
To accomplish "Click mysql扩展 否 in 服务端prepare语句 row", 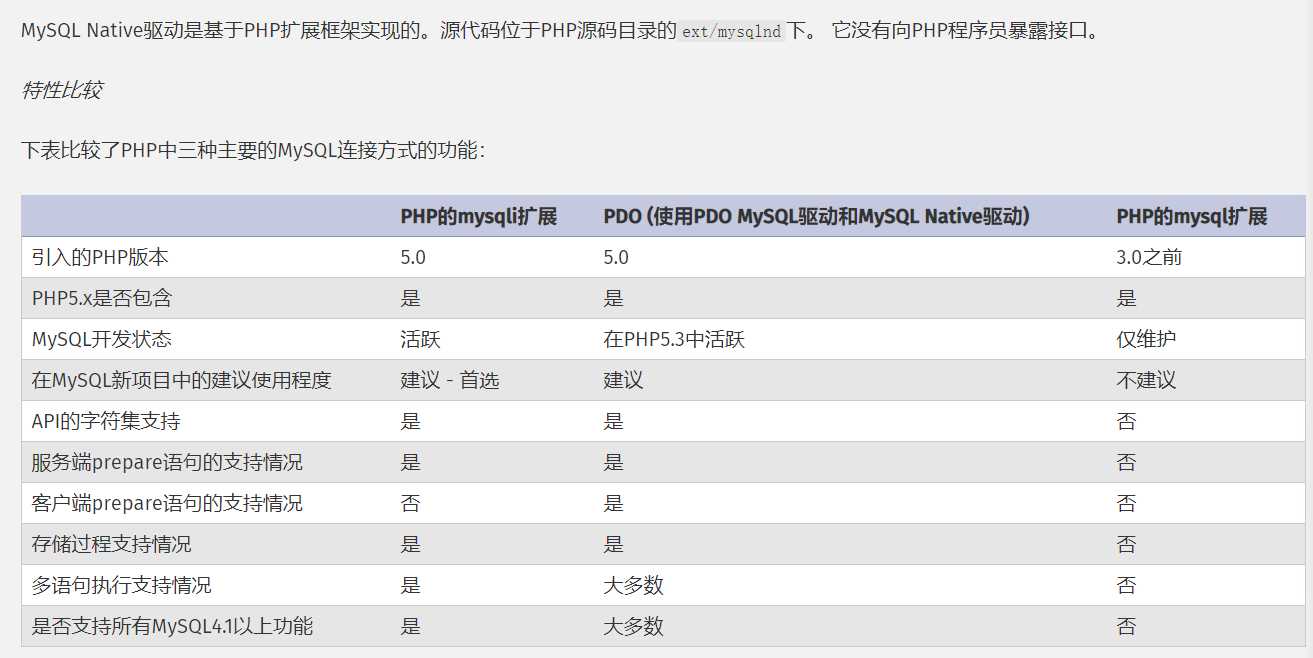I will (x=1126, y=462).
